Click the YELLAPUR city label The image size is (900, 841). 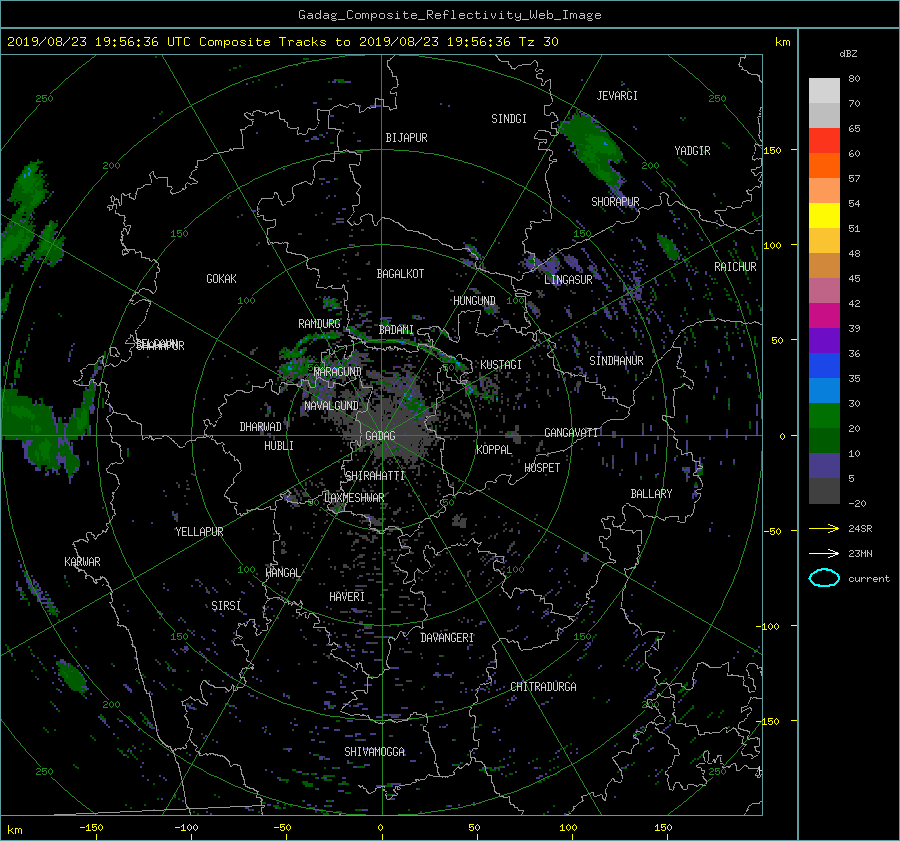point(199,532)
